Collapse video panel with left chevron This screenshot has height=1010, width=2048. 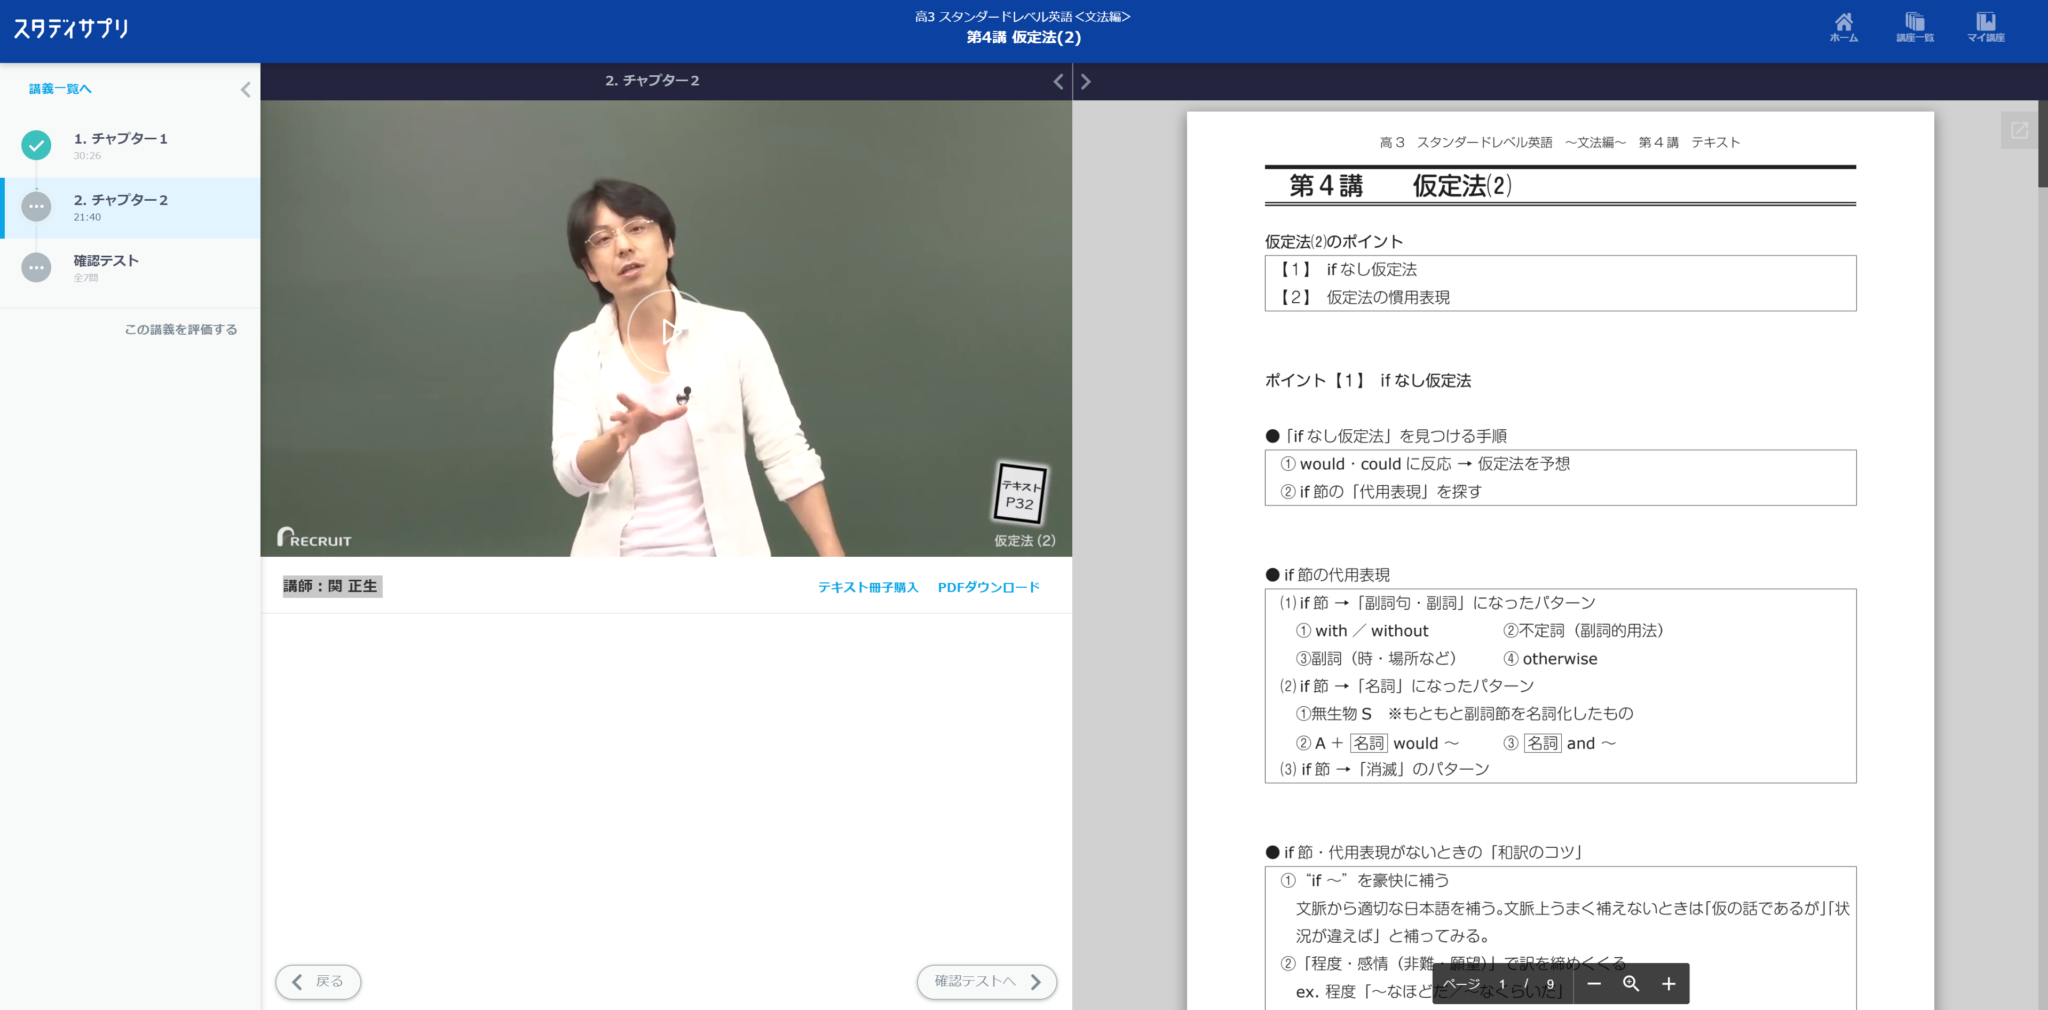pyautogui.click(x=1058, y=82)
